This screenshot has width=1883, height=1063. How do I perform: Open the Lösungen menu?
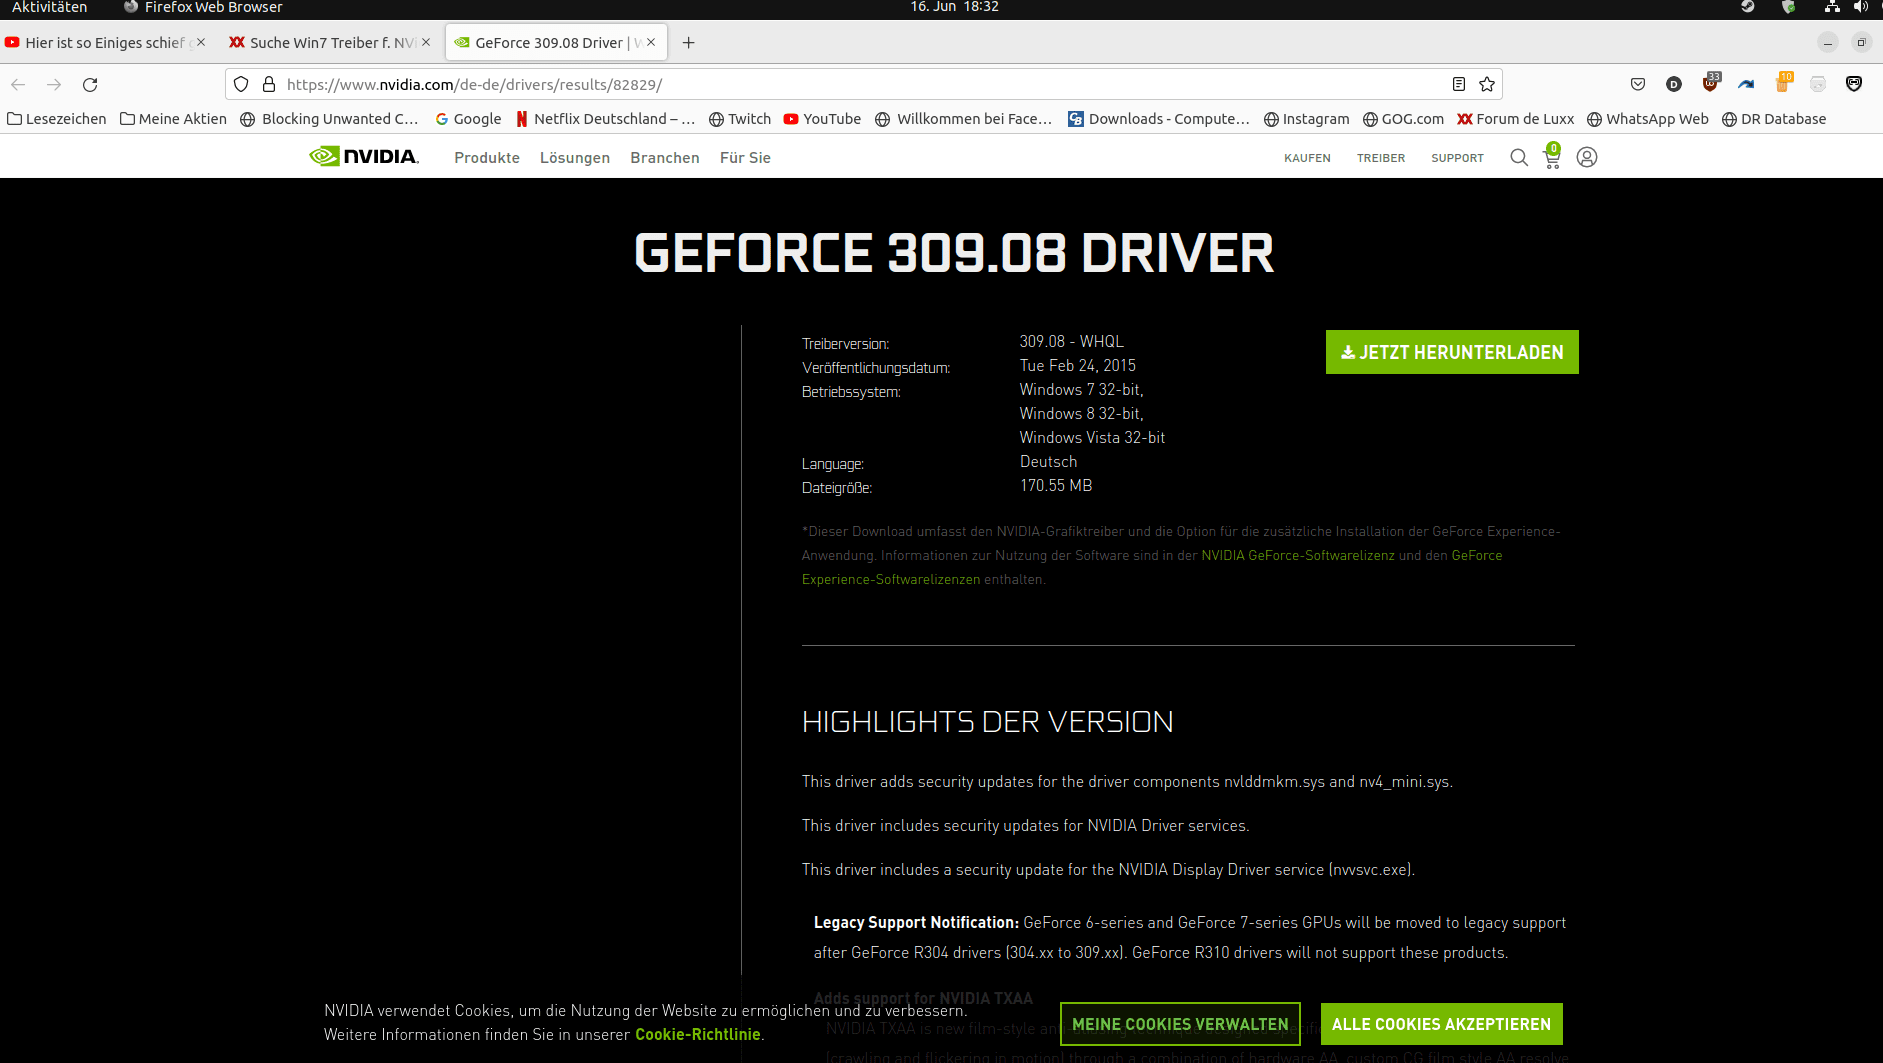pyautogui.click(x=575, y=158)
